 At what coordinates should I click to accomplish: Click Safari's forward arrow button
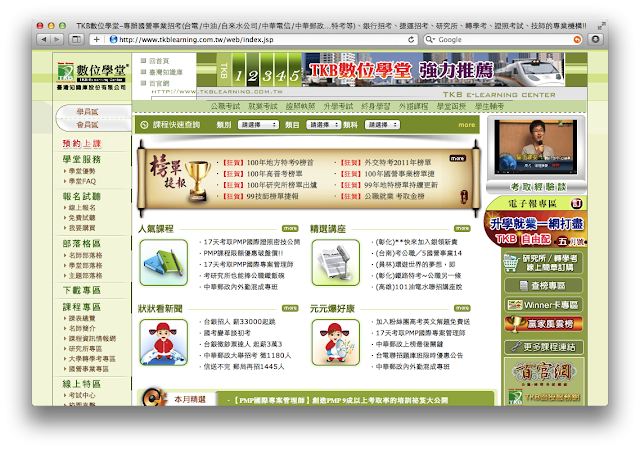[x=57, y=40]
